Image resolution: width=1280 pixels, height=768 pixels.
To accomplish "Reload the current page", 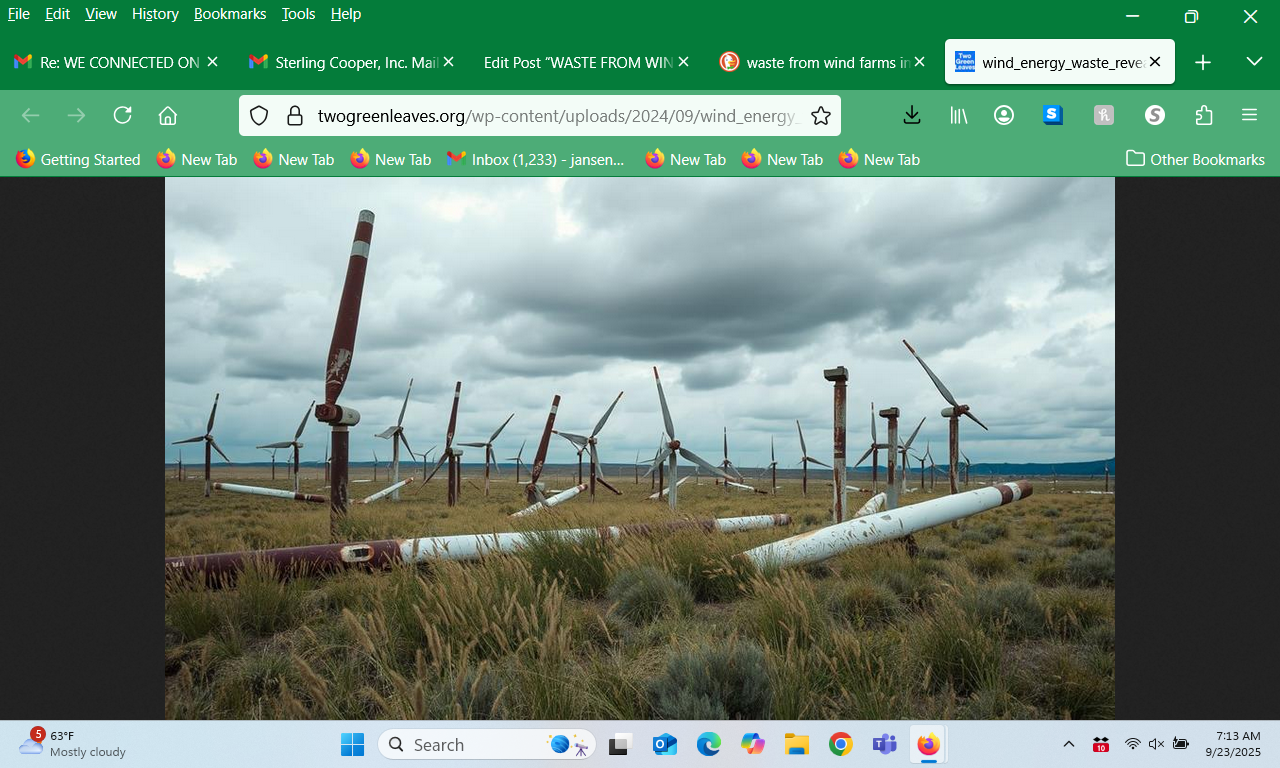I will (x=122, y=116).
